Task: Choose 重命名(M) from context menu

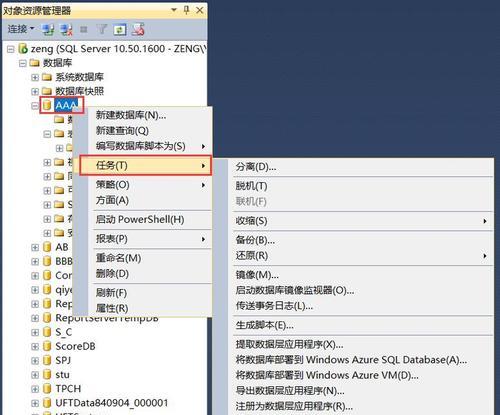Action: pyautogui.click(x=118, y=258)
